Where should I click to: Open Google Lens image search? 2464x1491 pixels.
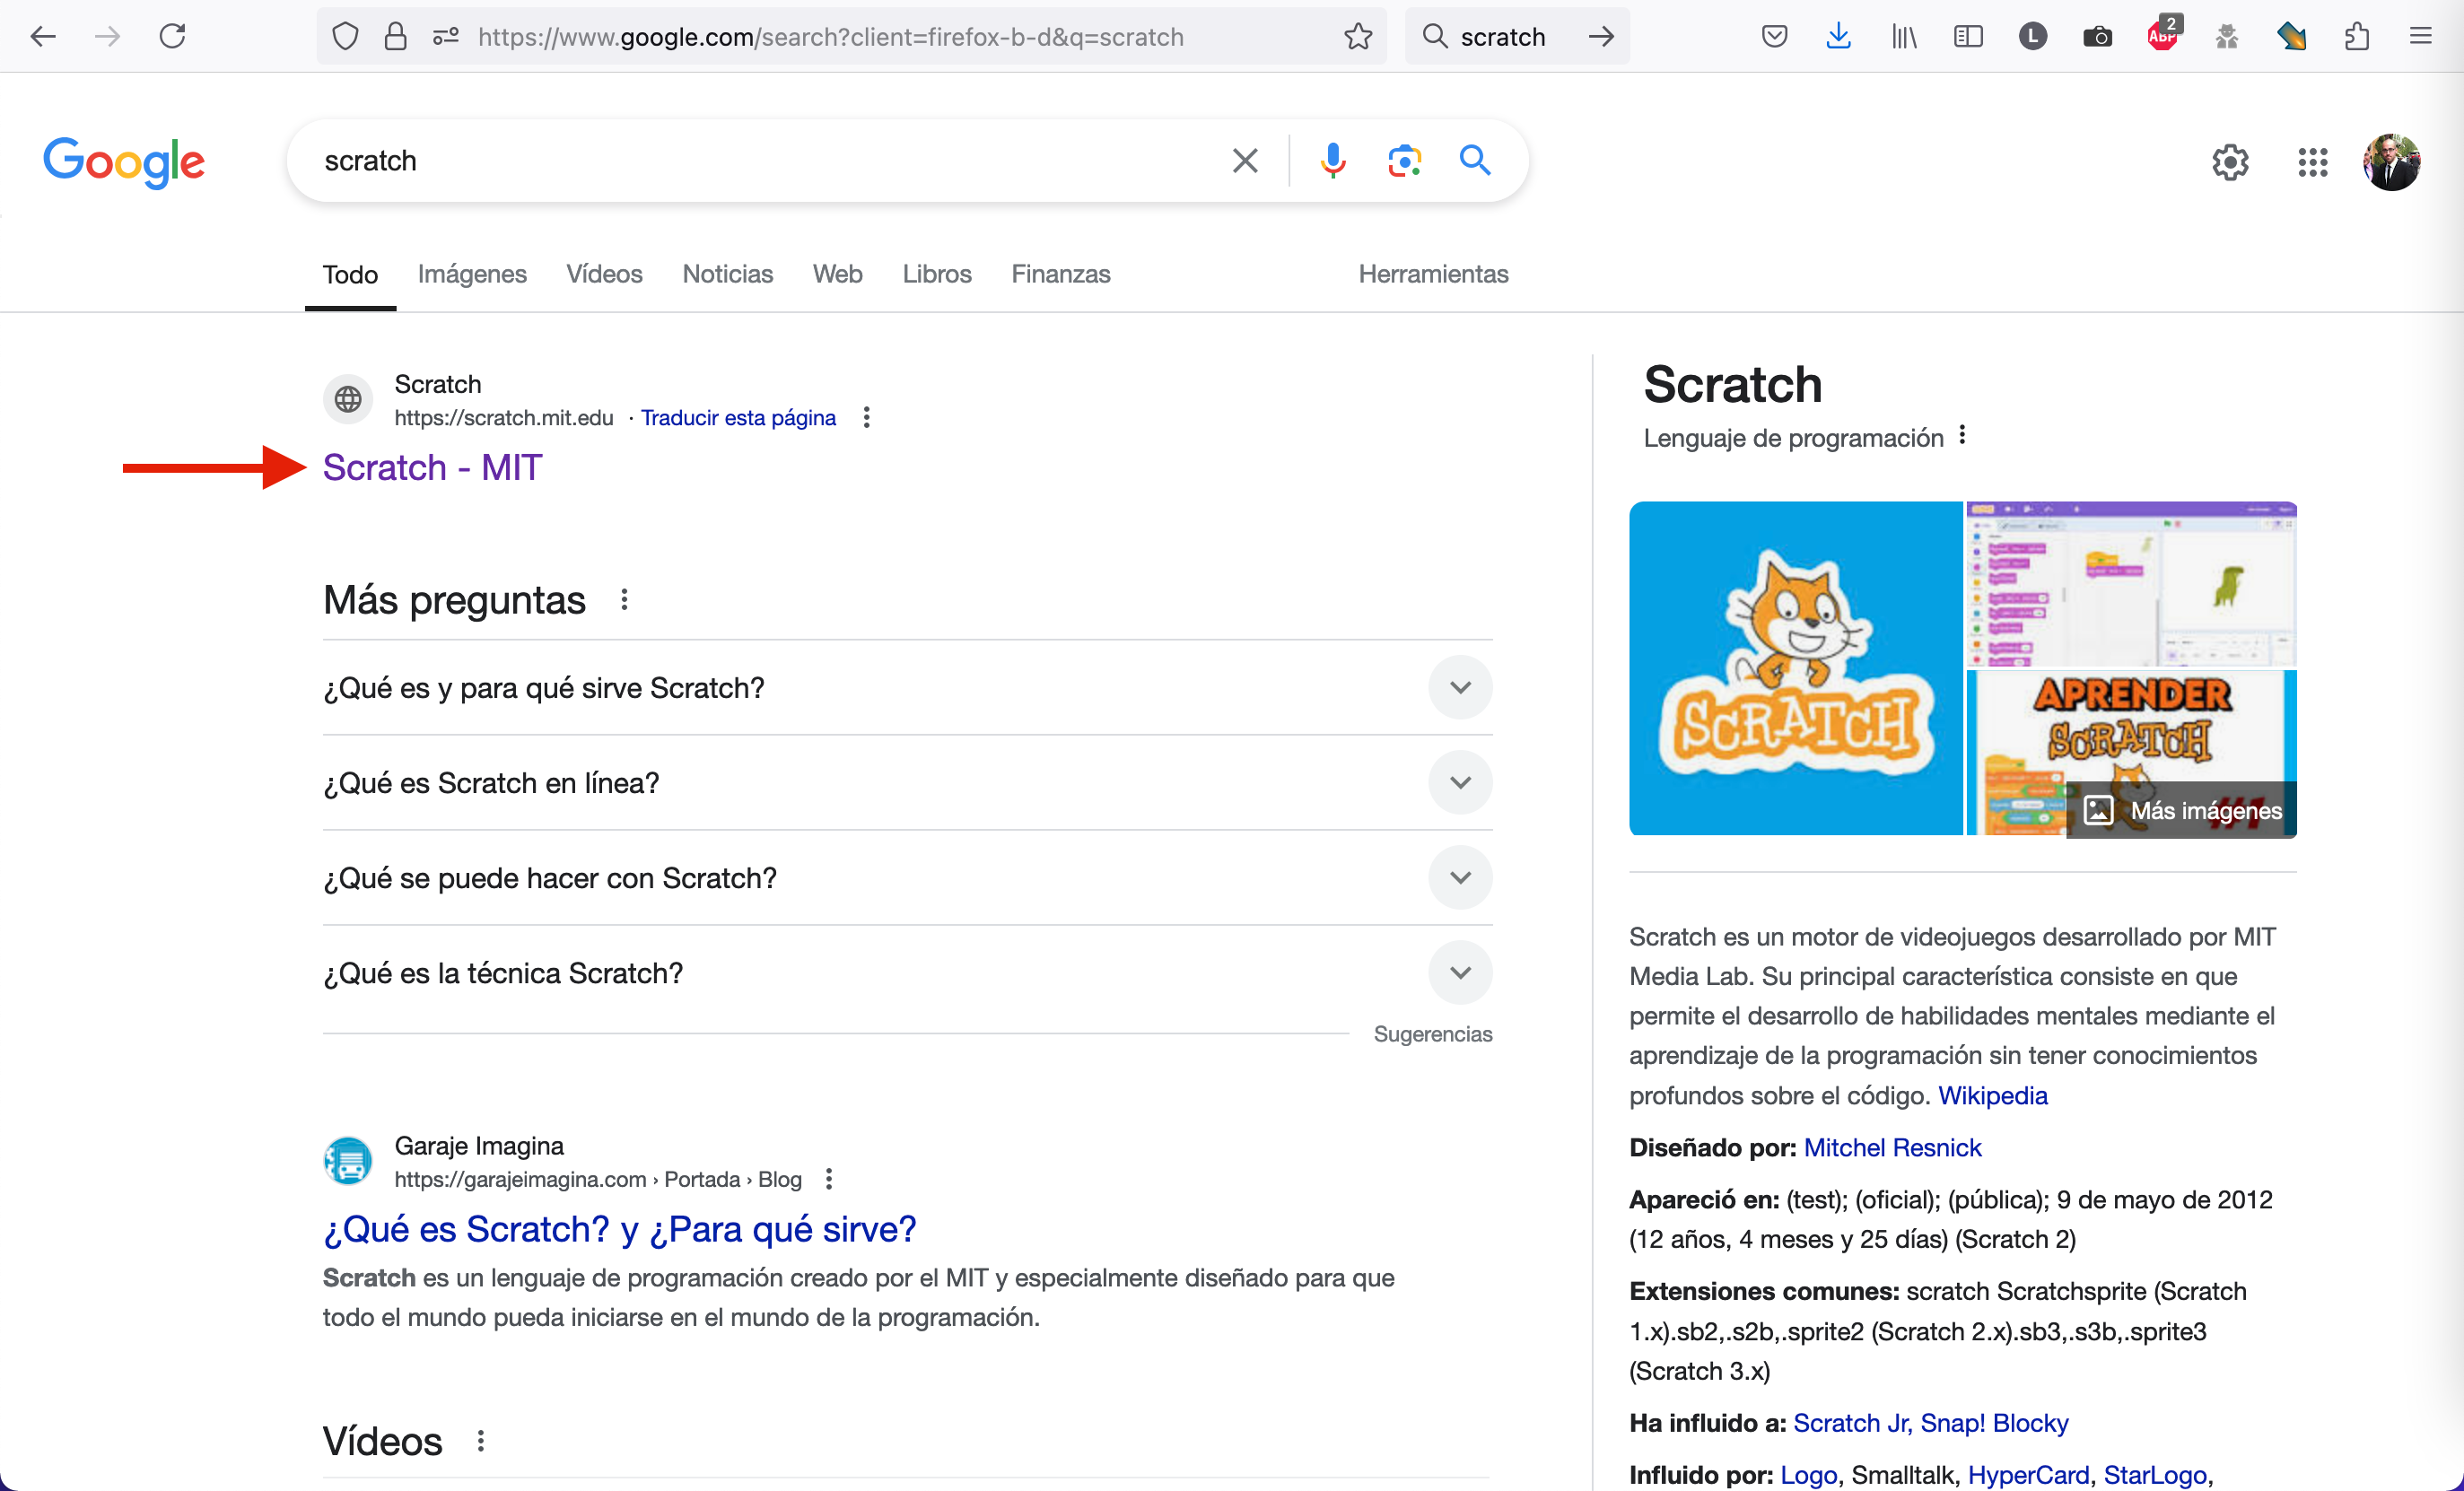[1404, 161]
